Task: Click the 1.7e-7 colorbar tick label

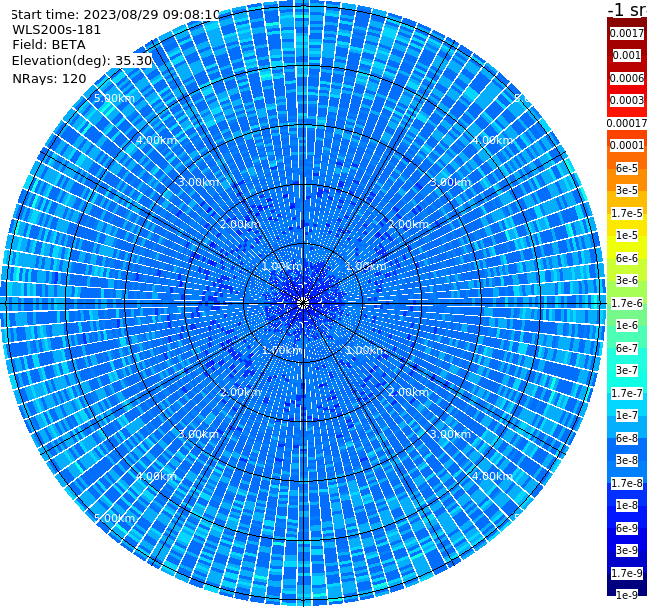Action: pyautogui.click(x=626, y=393)
